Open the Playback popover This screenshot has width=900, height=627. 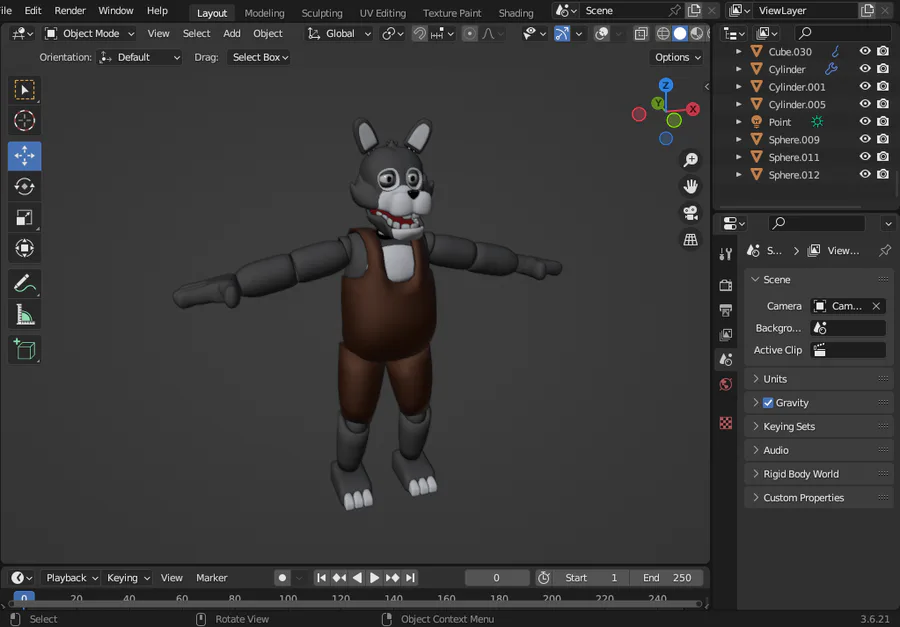coord(72,578)
